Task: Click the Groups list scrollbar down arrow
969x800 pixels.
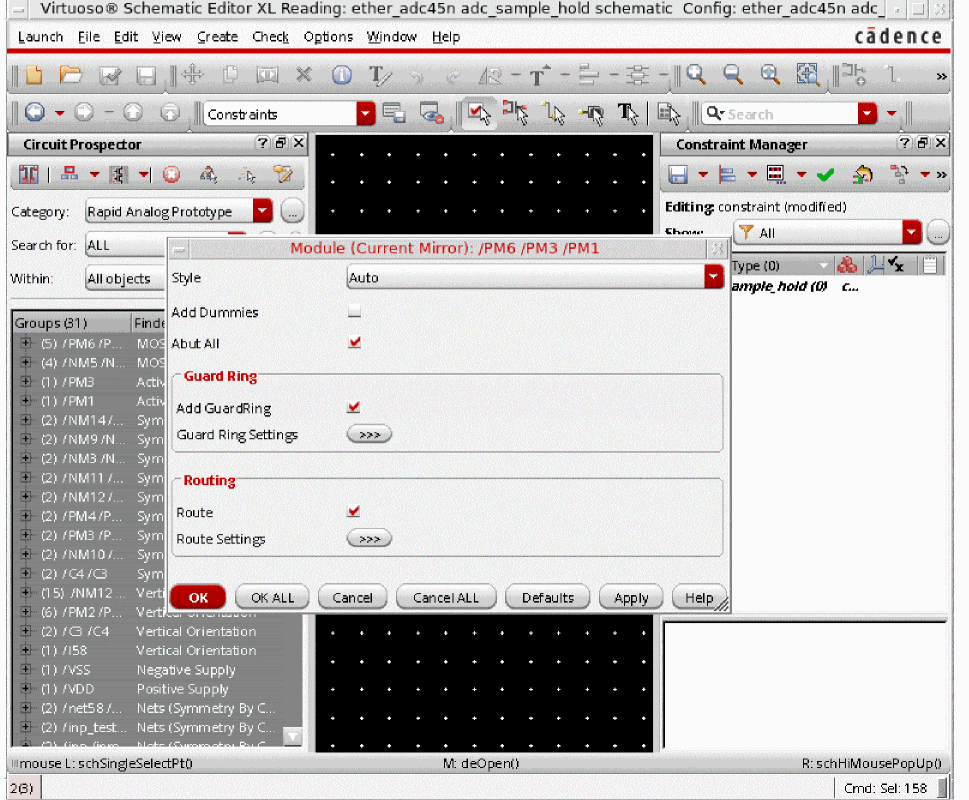Action: (292, 736)
